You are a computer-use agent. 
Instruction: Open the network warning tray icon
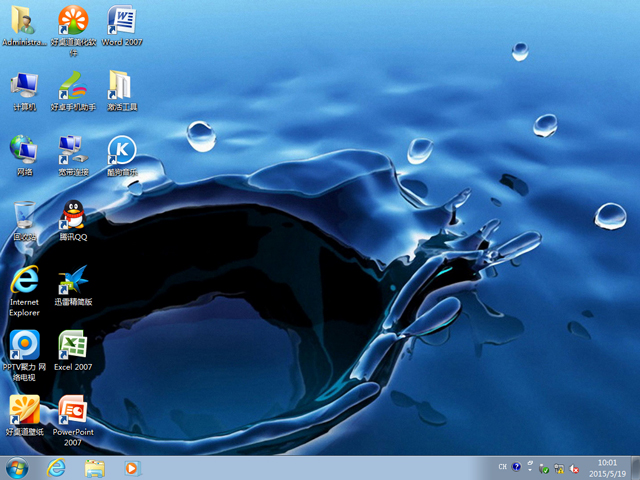pos(559,469)
